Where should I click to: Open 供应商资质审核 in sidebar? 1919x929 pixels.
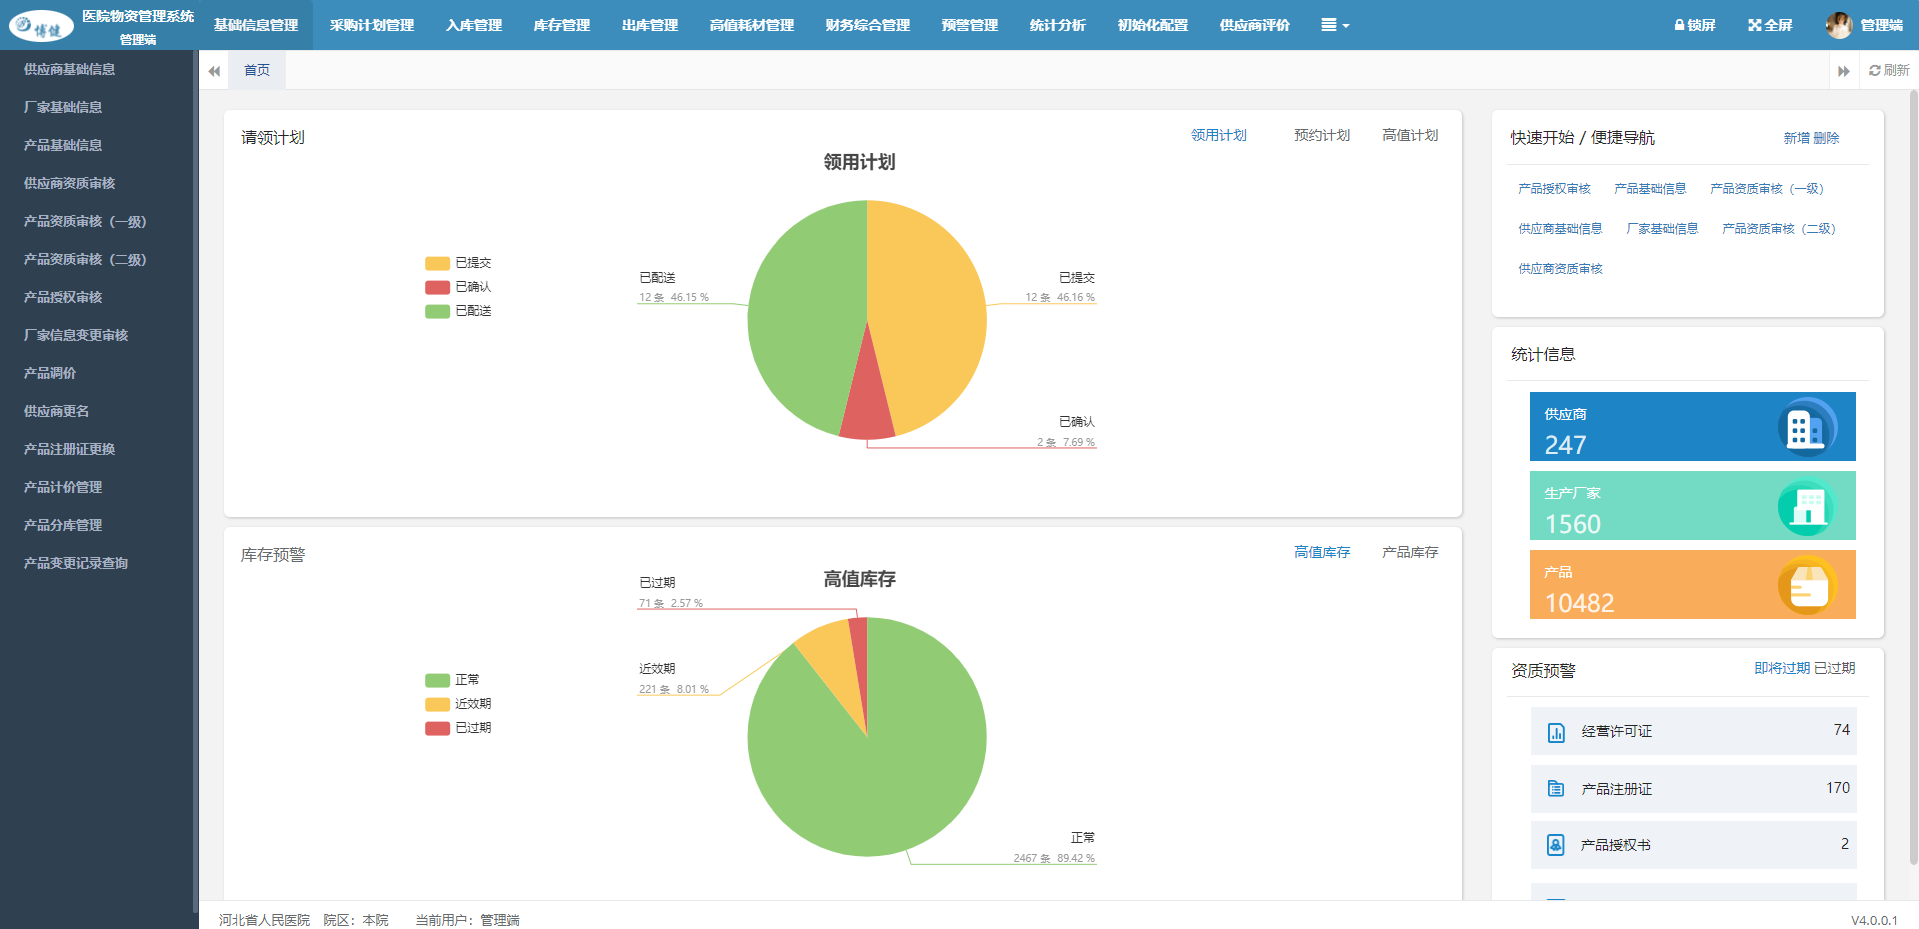click(x=69, y=183)
